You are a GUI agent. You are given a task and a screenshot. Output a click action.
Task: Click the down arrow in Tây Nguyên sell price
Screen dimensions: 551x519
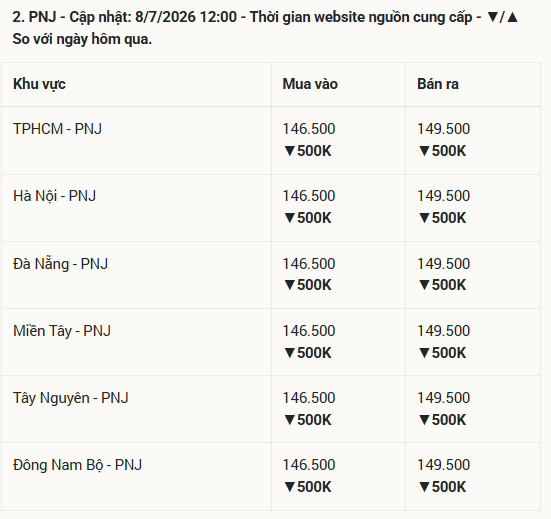point(424,420)
